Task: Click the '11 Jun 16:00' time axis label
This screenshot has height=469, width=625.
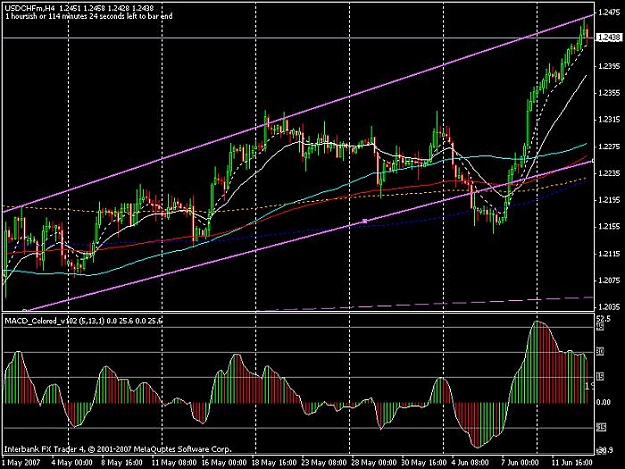Action: [x=572, y=463]
